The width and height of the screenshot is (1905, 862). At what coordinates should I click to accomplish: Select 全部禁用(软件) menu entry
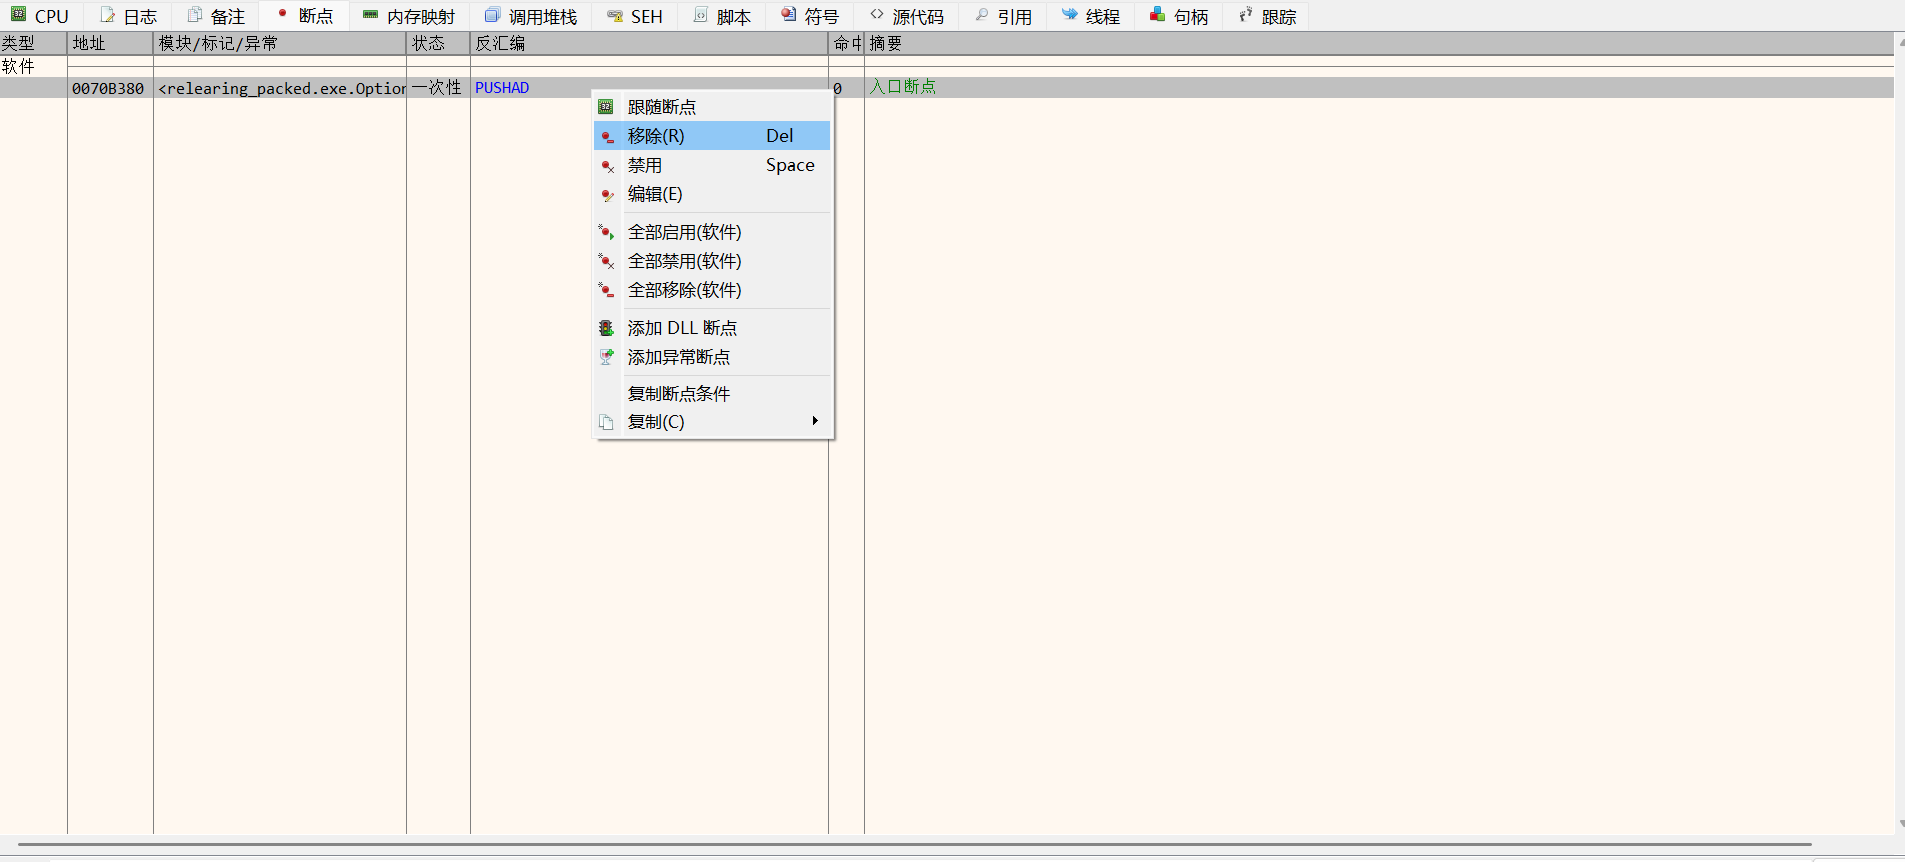[x=712, y=261]
